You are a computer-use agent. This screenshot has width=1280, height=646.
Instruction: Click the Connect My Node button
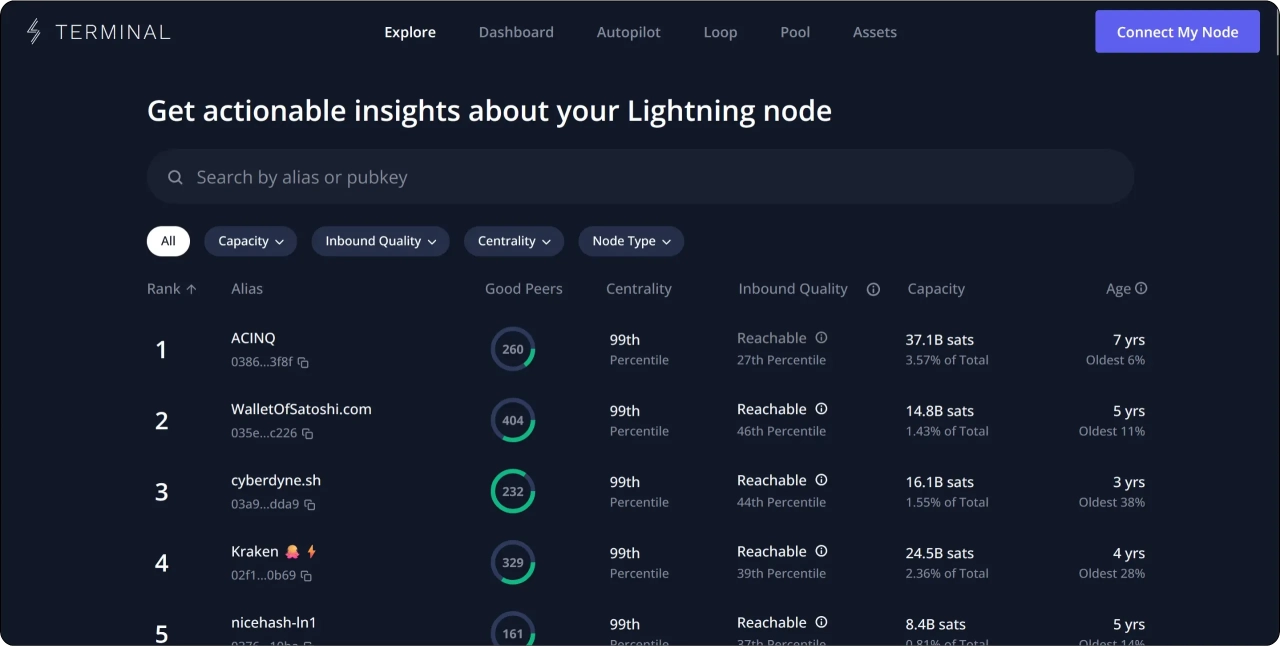1177,32
